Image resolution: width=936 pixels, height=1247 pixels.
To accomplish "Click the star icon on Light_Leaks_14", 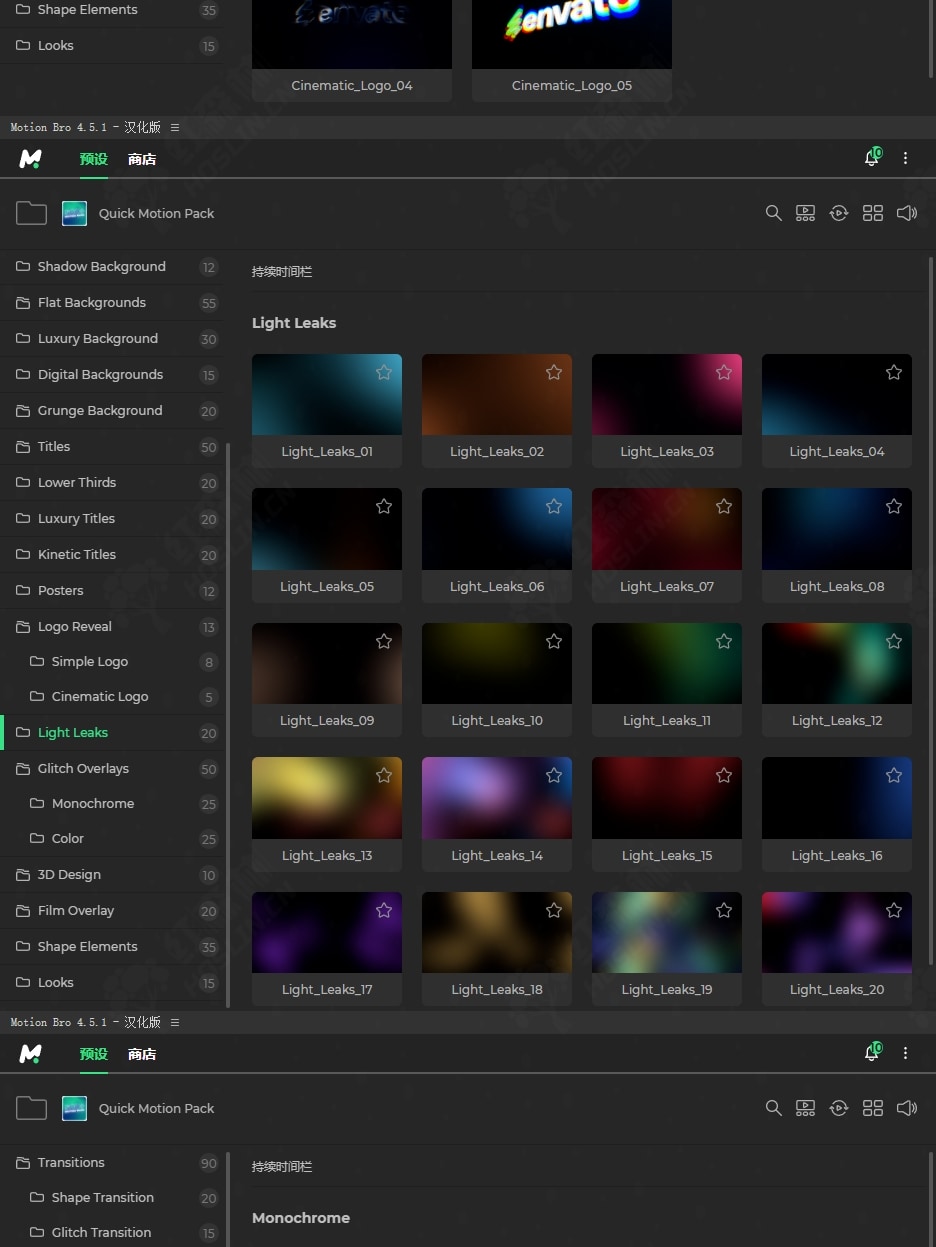I will (x=554, y=776).
